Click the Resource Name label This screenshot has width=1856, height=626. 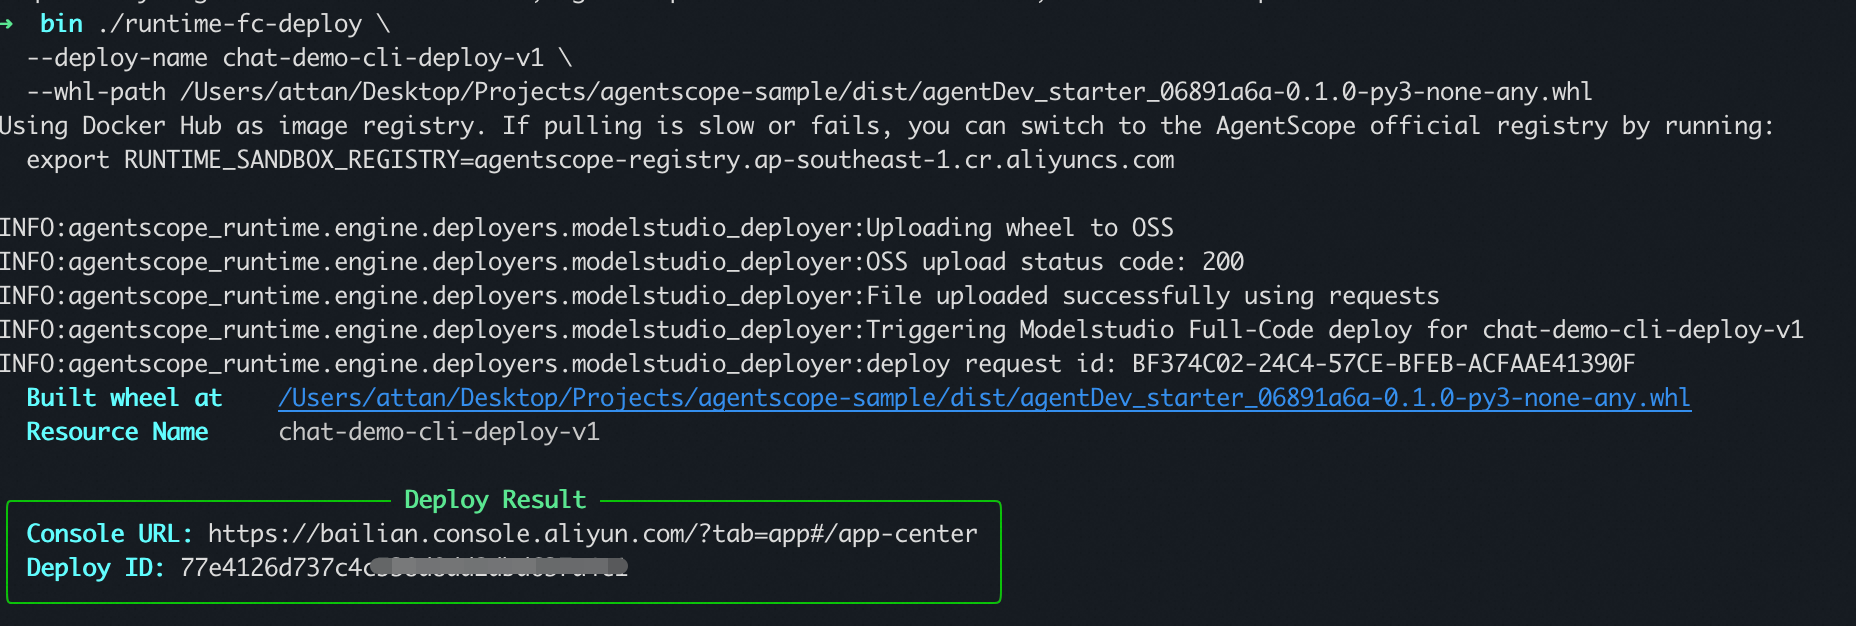[117, 432]
